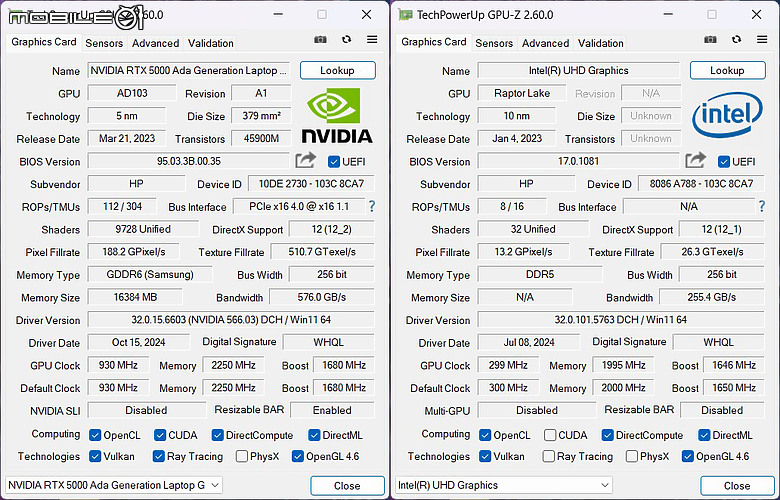This screenshot has width=780, height=500.
Task: Click Bus Interface question mark in NVIDIA window
Action: point(372,206)
